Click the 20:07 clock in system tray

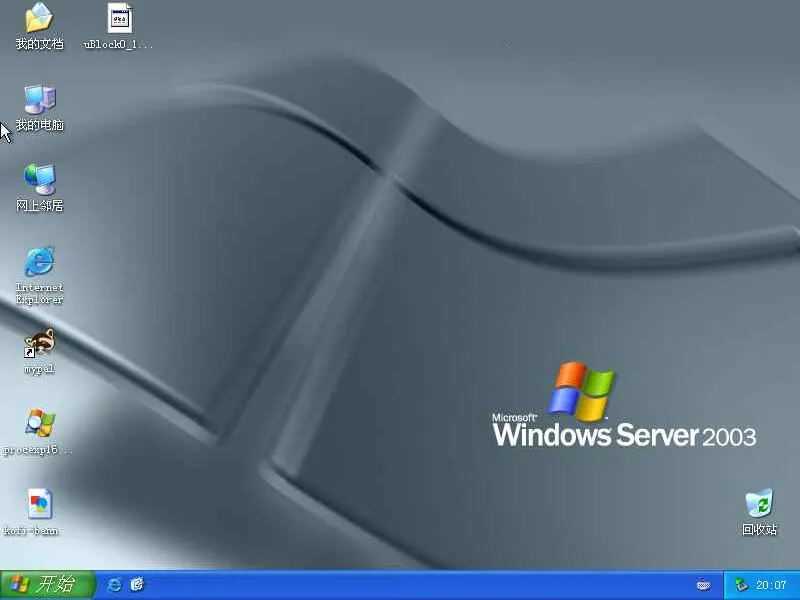[x=771, y=585]
